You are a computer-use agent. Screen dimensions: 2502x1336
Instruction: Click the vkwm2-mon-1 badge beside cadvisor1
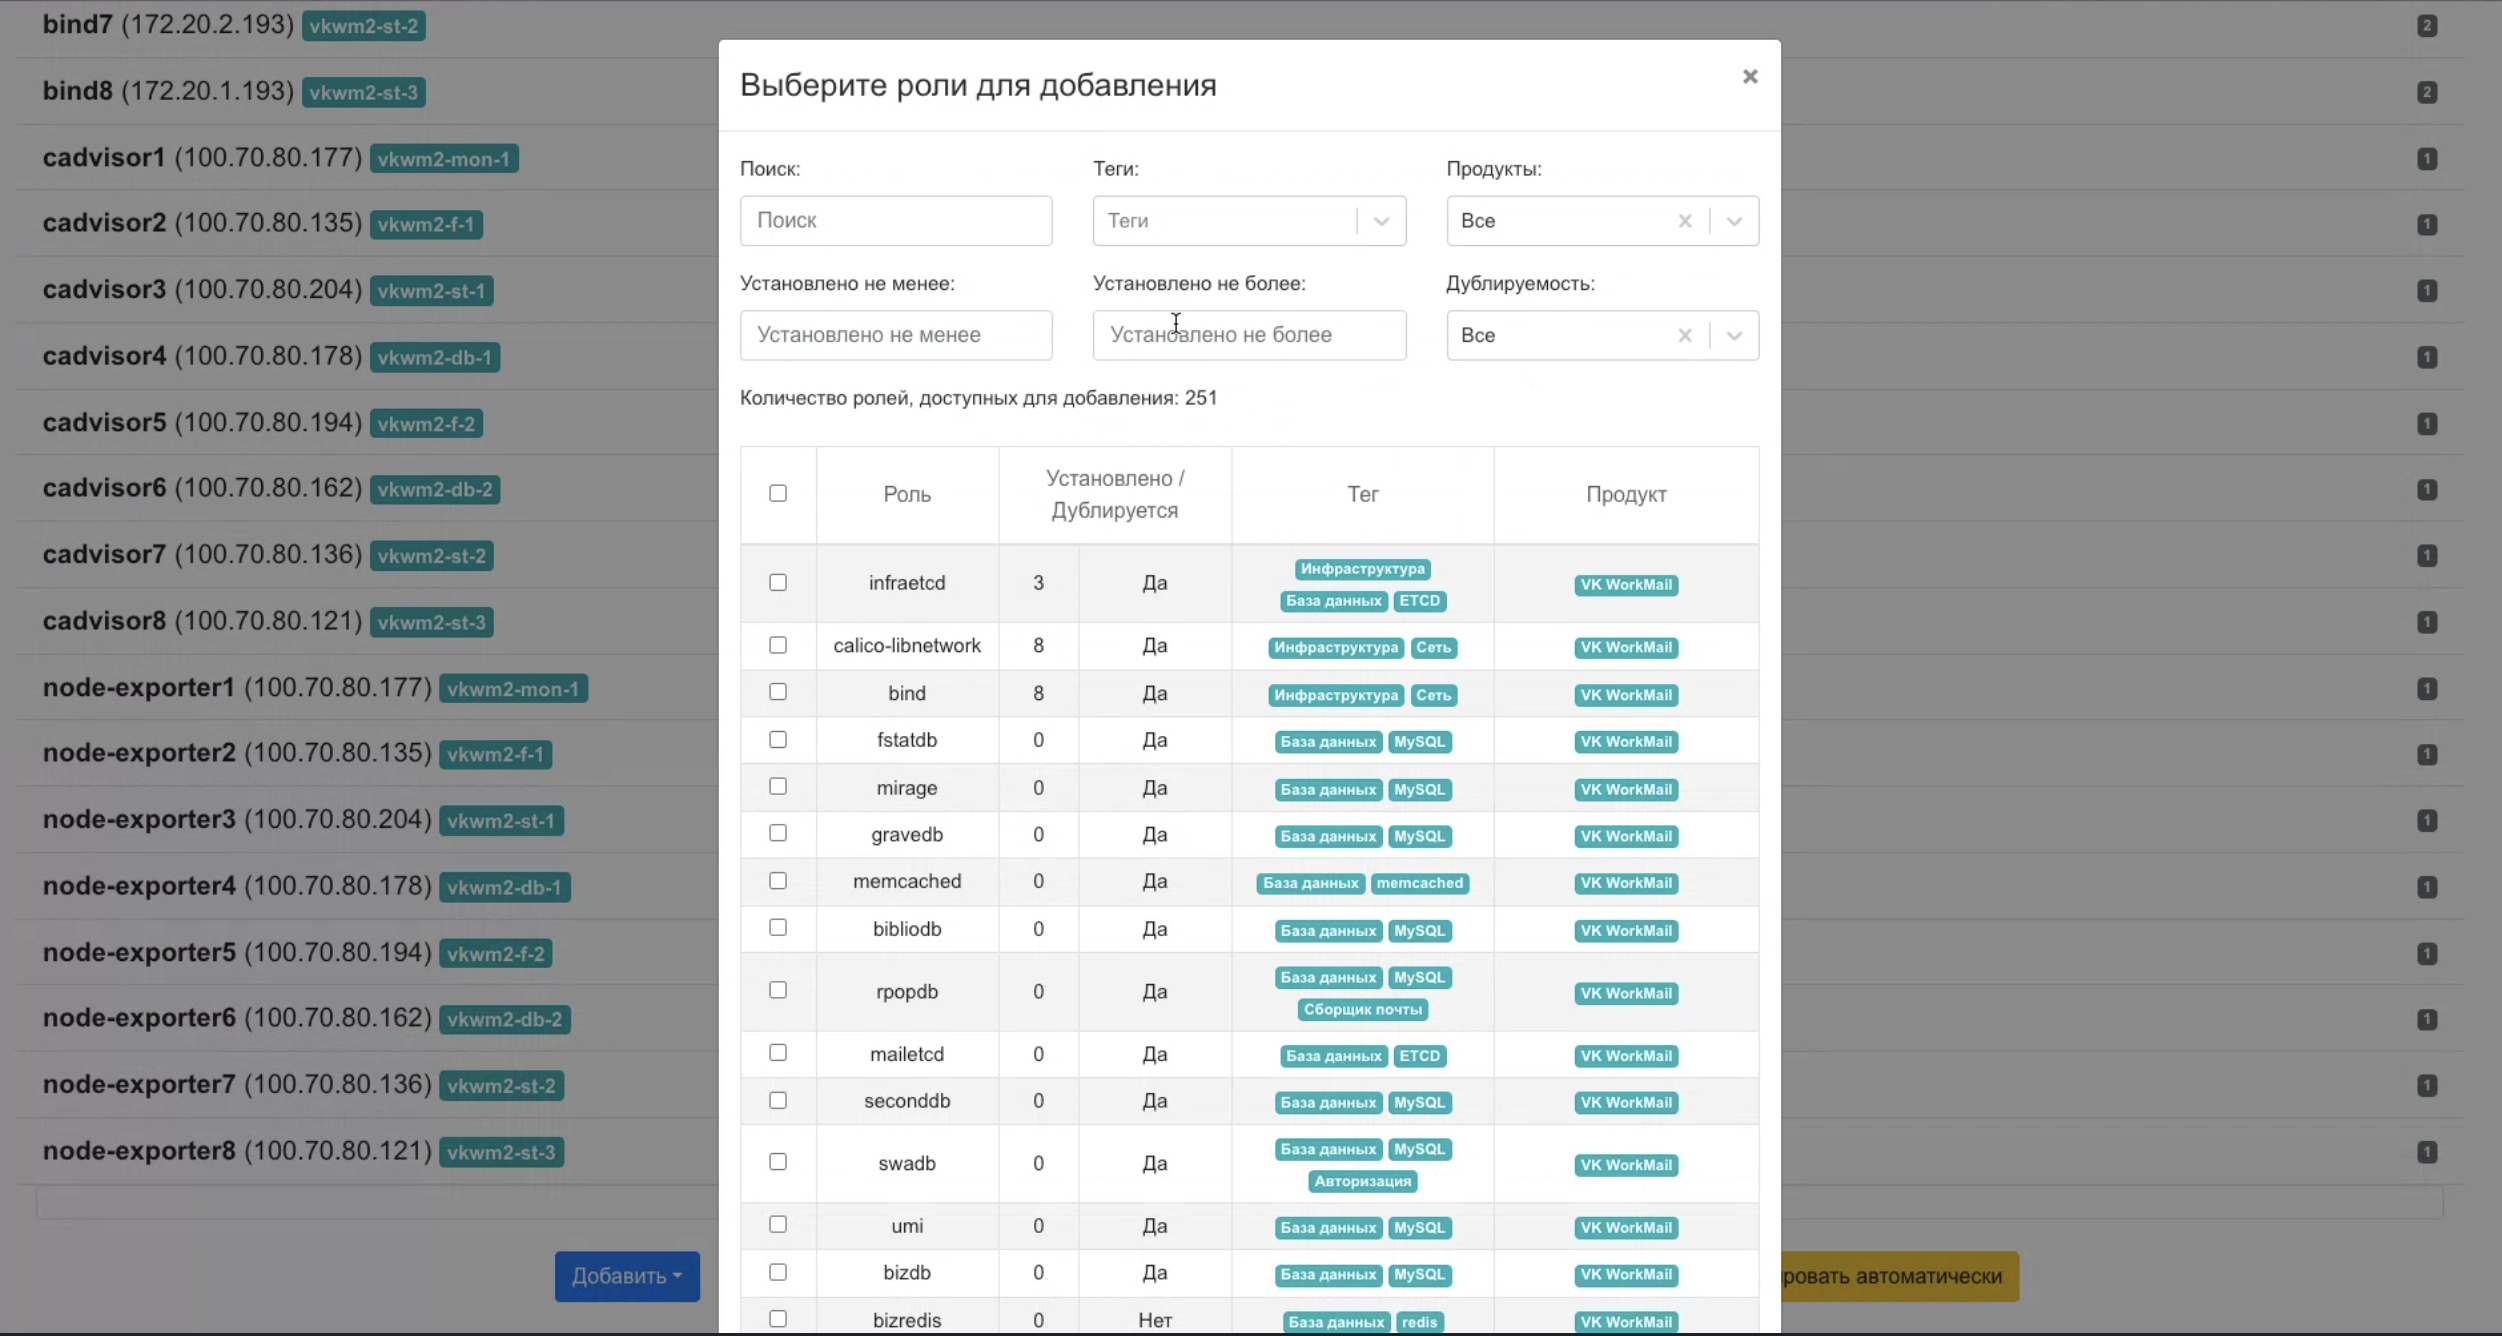point(443,159)
